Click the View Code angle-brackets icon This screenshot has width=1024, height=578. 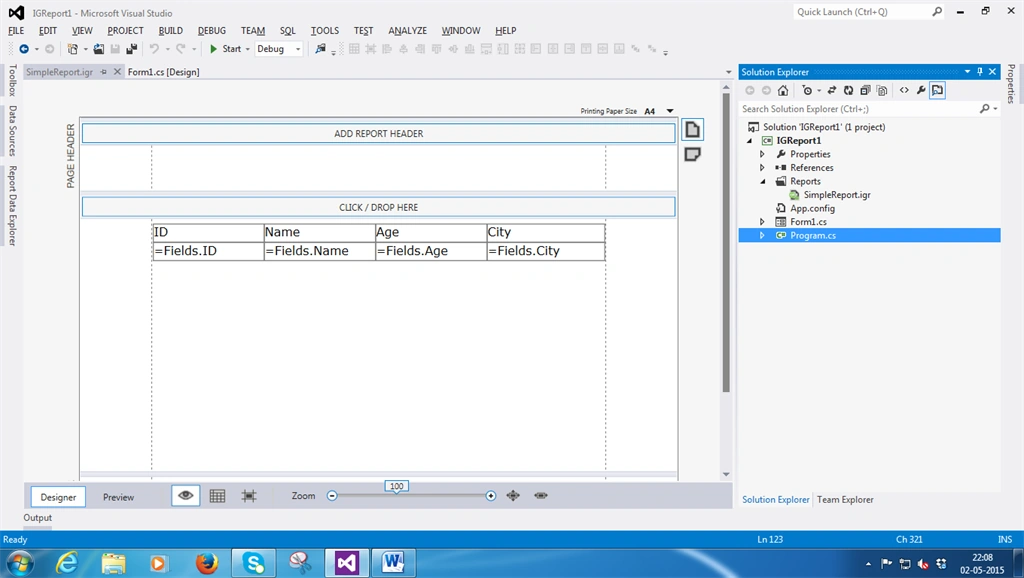pyautogui.click(x=904, y=91)
